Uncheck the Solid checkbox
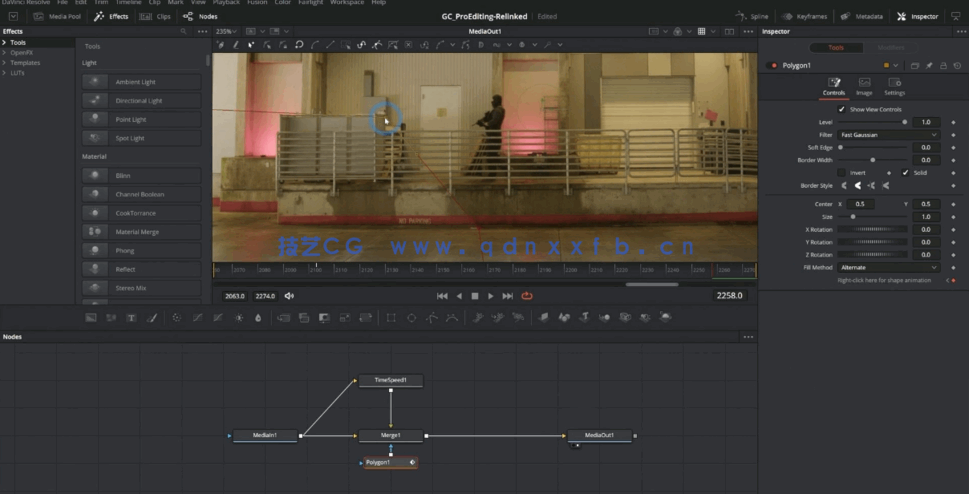Viewport: 969px width, 494px height. click(x=905, y=172)
